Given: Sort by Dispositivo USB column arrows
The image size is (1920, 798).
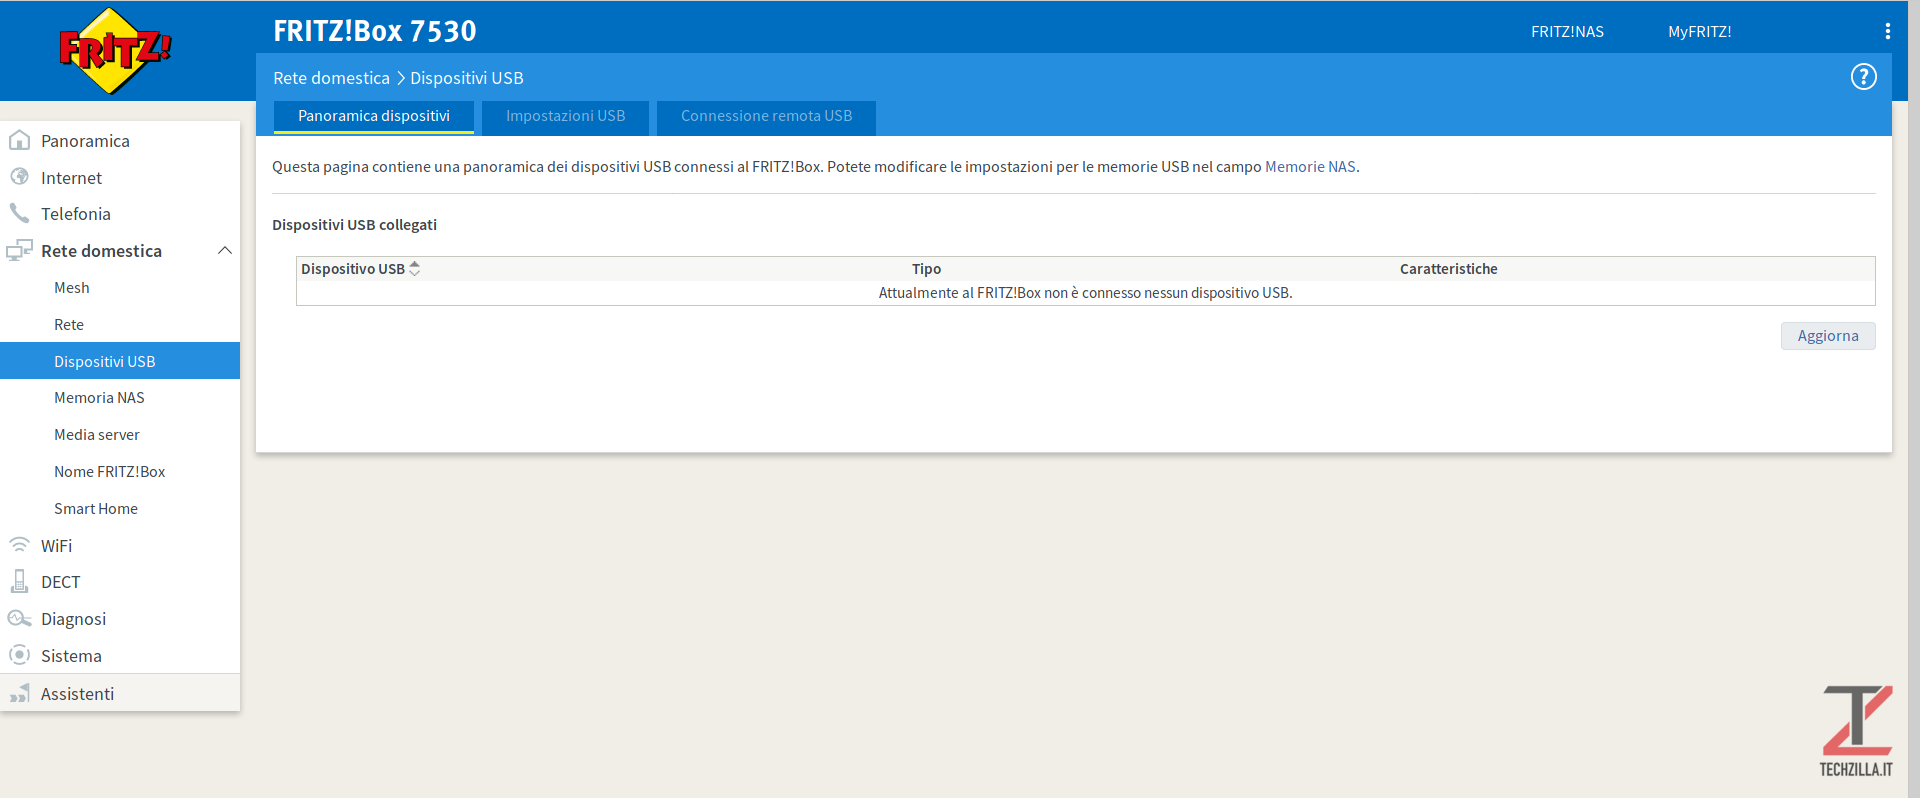Looking at the screenshot, I should click(x=415, y=268).
